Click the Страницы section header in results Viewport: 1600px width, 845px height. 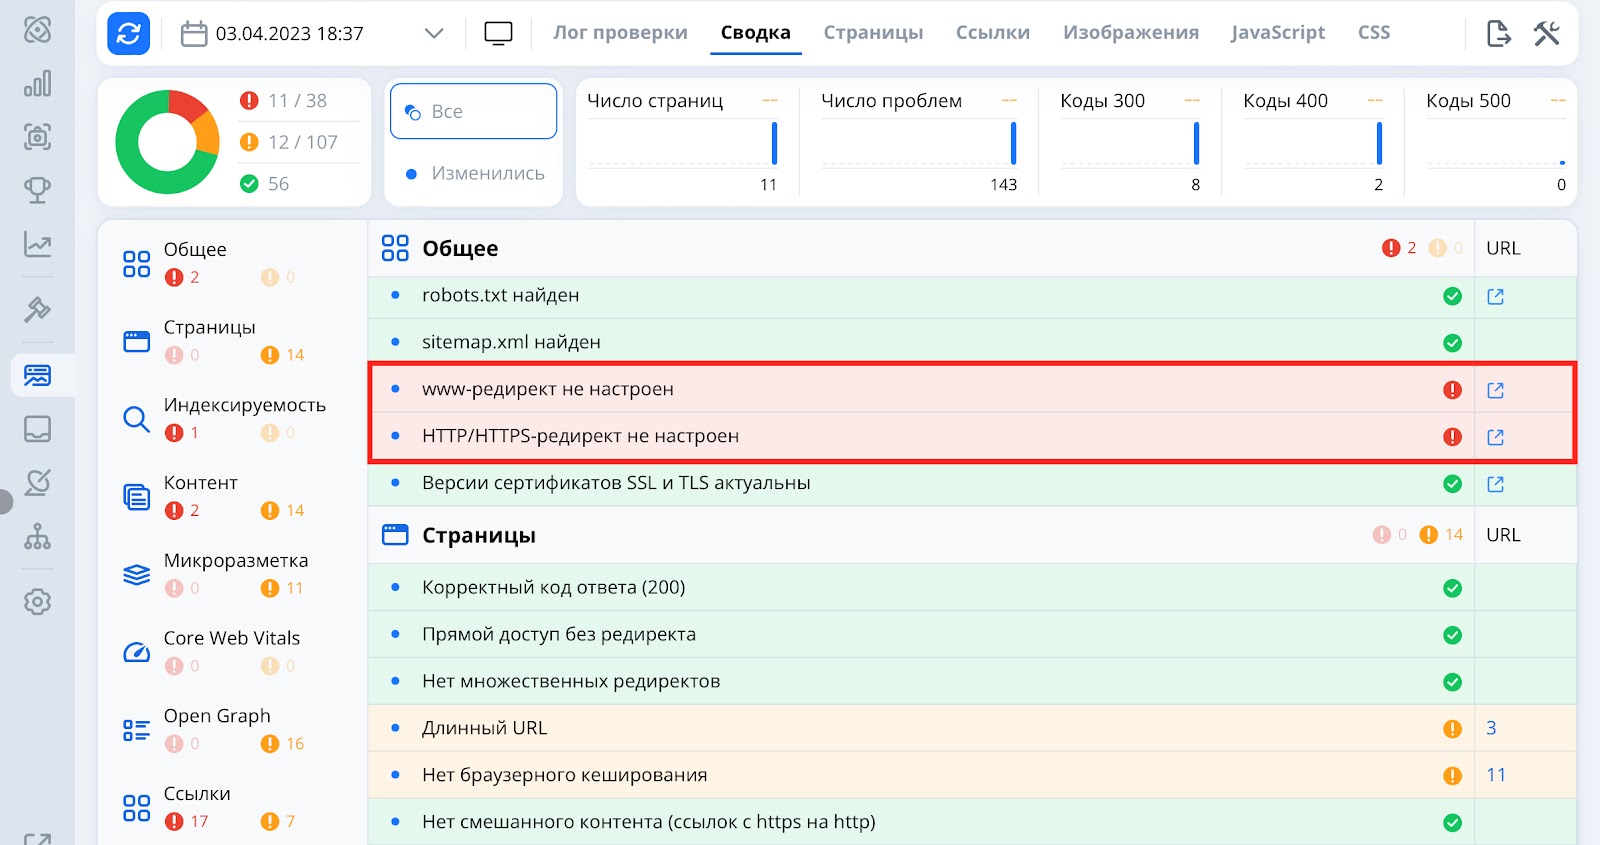tap(972, 535)
